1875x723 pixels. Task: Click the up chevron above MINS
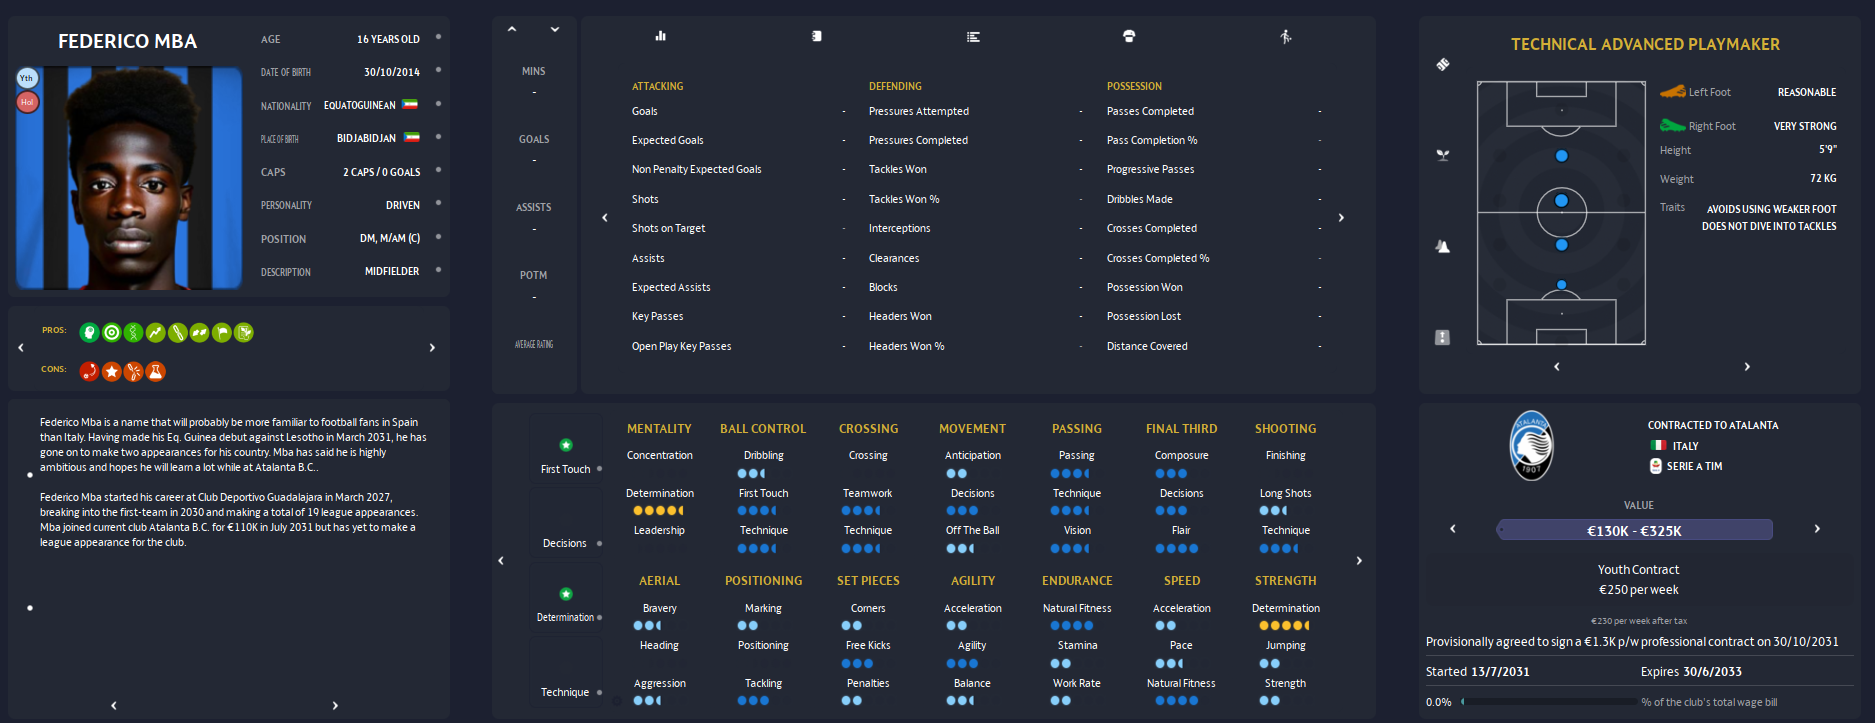(512, 30)
